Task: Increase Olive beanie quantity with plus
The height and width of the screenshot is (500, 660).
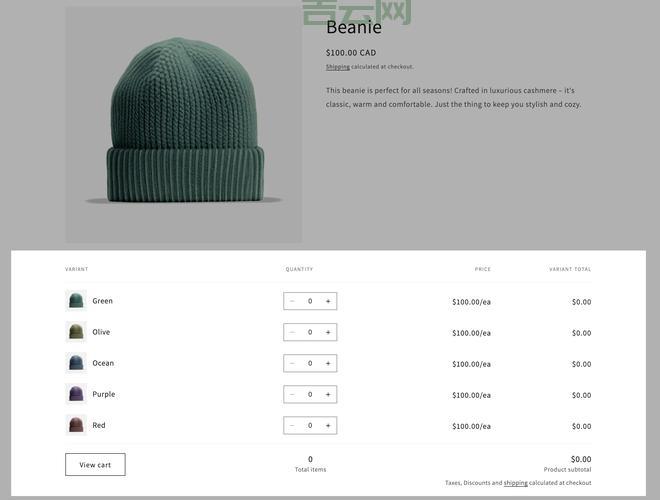Action: click(328, 332)
